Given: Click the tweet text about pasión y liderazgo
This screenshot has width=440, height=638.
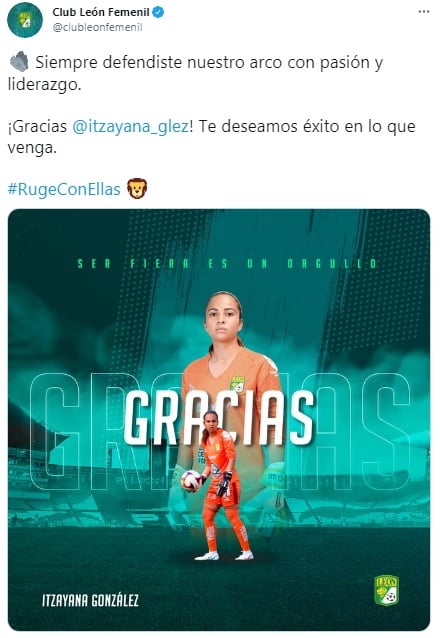Looking at the screenshot, I should (195, 73).
